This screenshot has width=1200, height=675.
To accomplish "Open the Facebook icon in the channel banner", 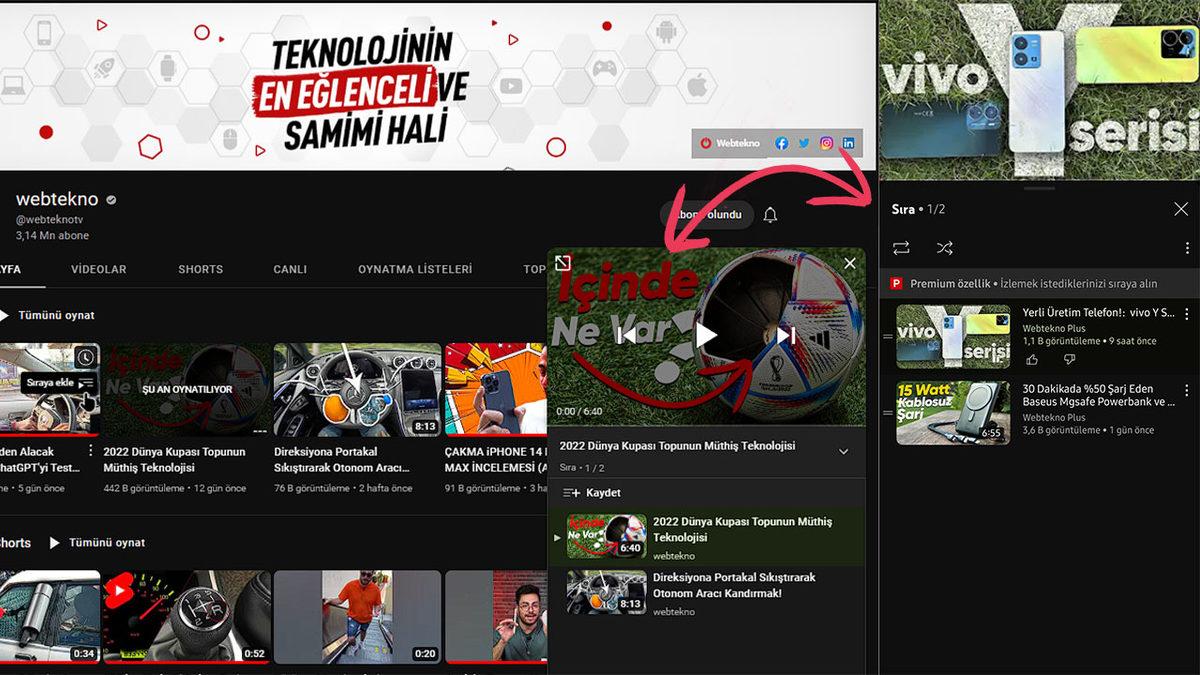I will 780,143.
